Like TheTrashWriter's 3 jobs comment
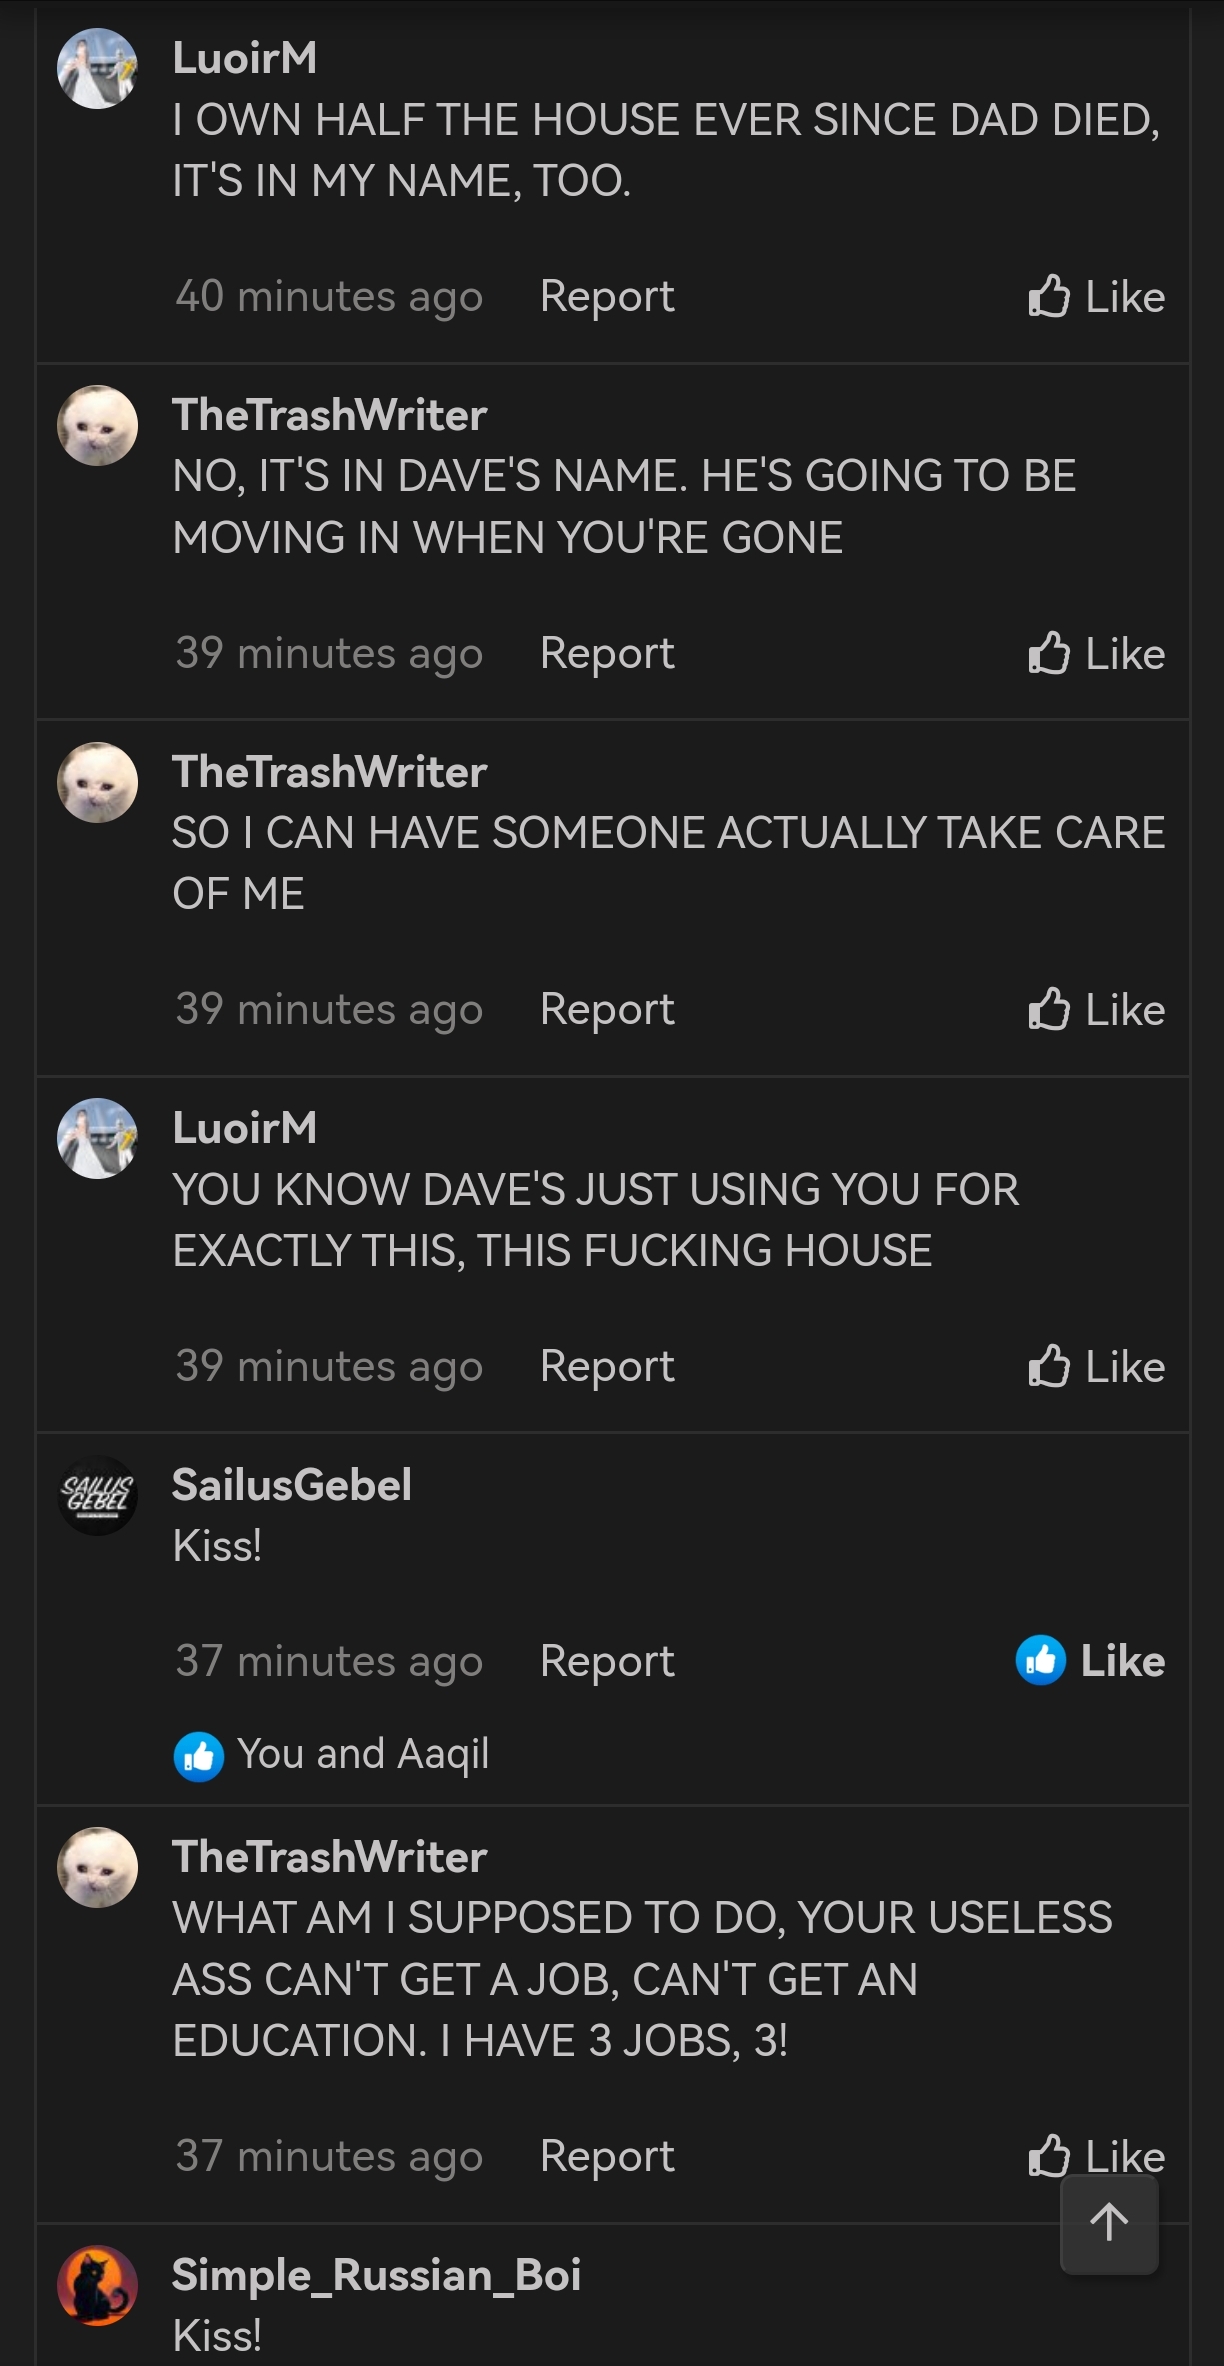Image resolution: width=1224 pixels, height=2366 pixels. tap(1096, 2155)
